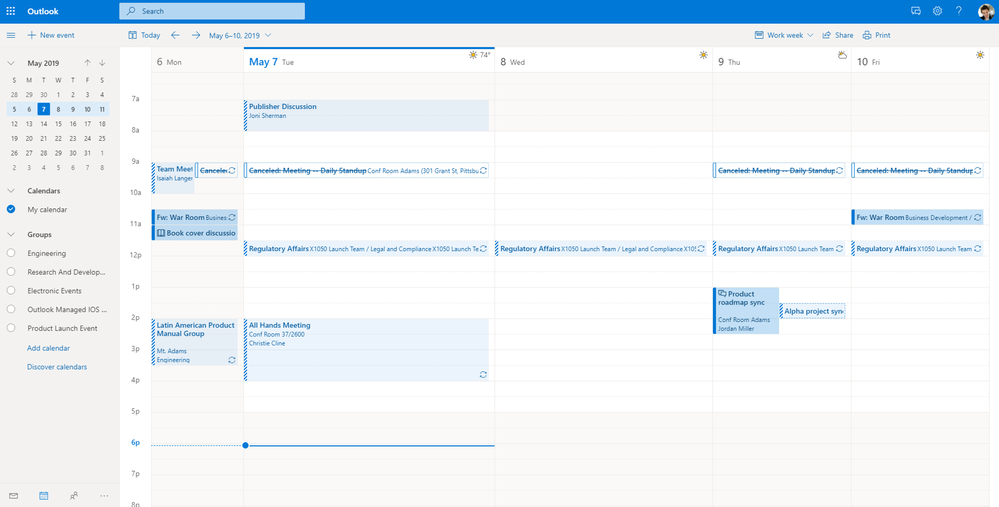This screenshot has height=507, width=999.
Task: Click the Share menu item
Action: 838,35
